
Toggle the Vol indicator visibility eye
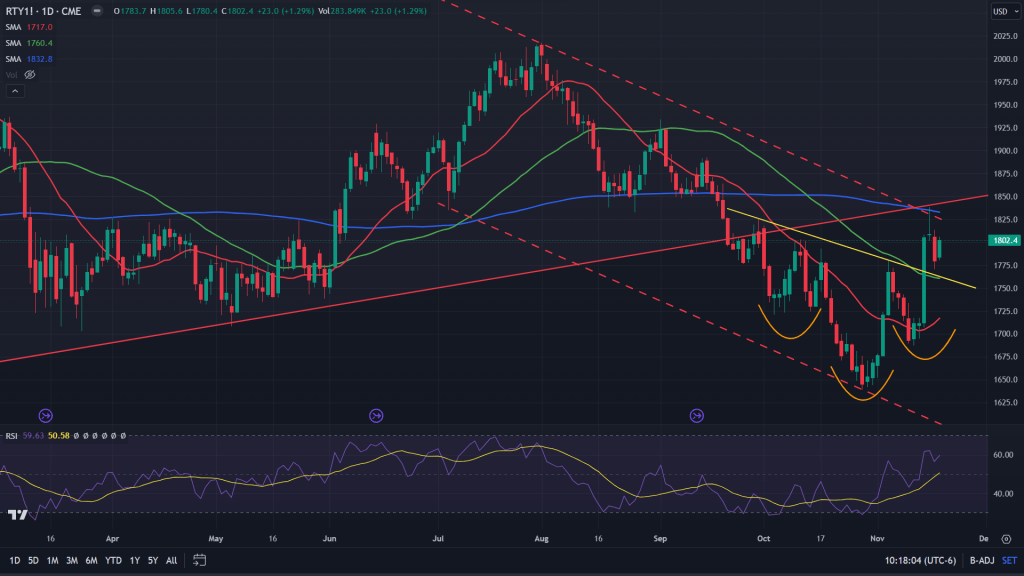(29, 75)
